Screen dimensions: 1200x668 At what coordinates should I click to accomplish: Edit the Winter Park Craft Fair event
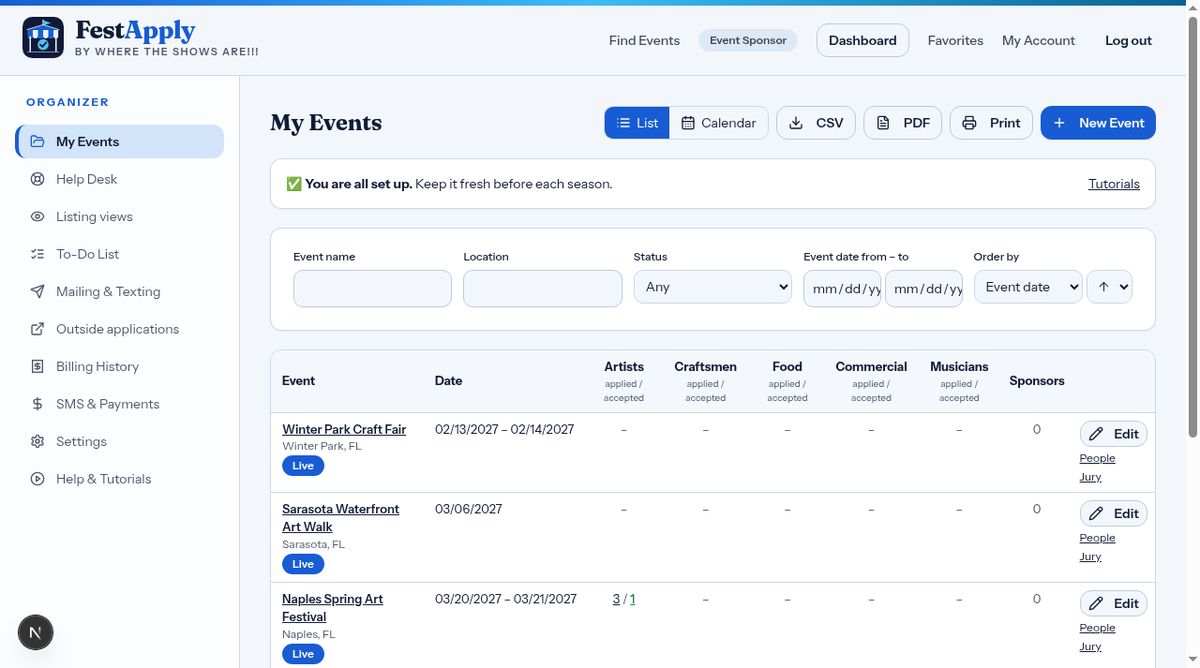1113,434
